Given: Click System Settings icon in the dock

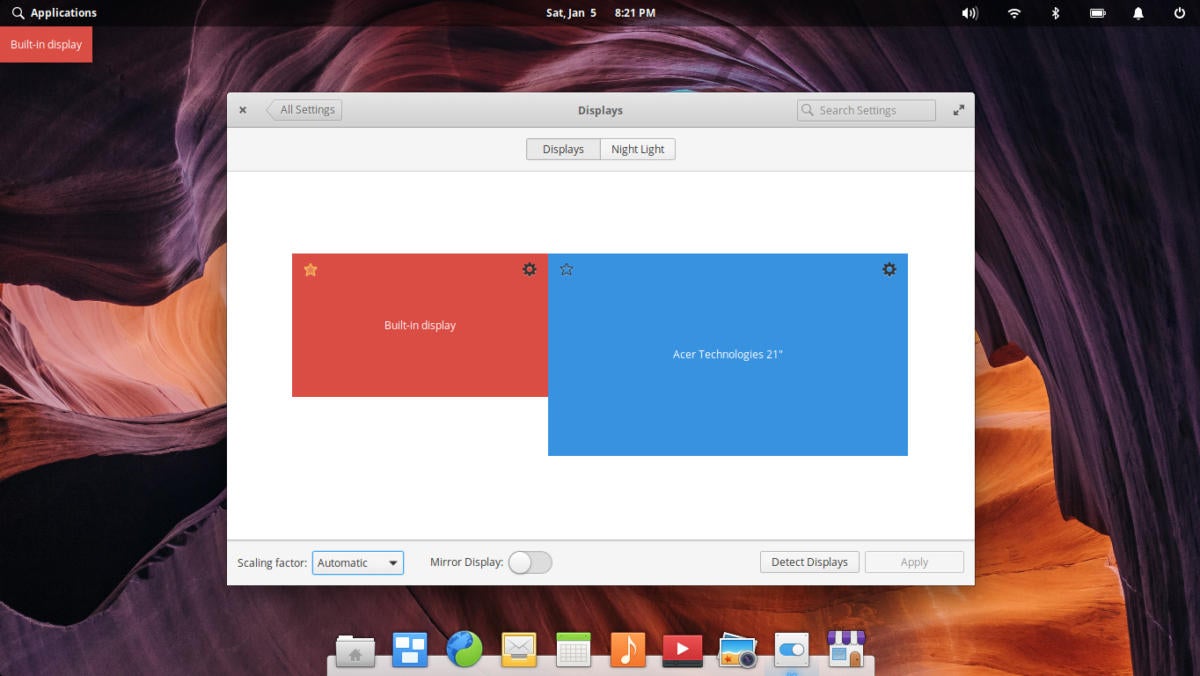Looking at the screenshot, I should 791,650.
